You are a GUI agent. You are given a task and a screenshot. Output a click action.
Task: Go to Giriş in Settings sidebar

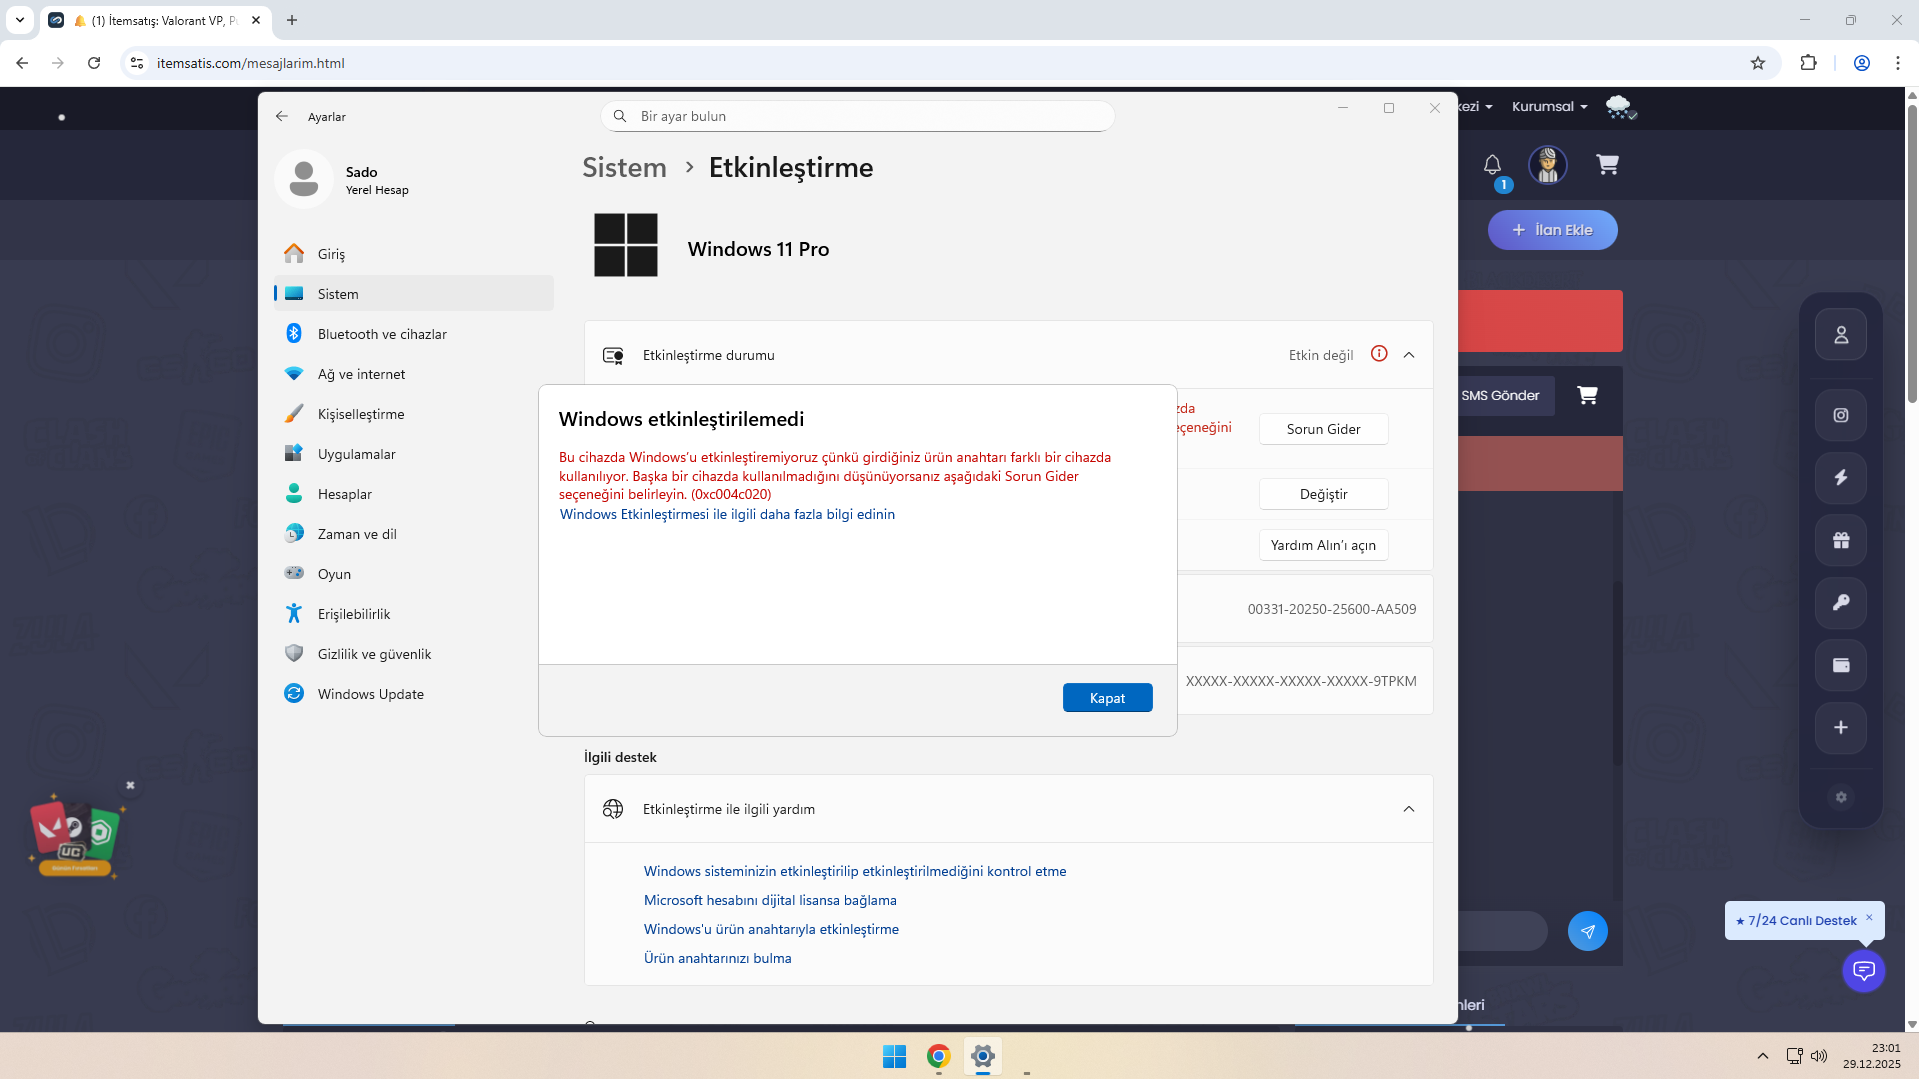coord(413,254)
